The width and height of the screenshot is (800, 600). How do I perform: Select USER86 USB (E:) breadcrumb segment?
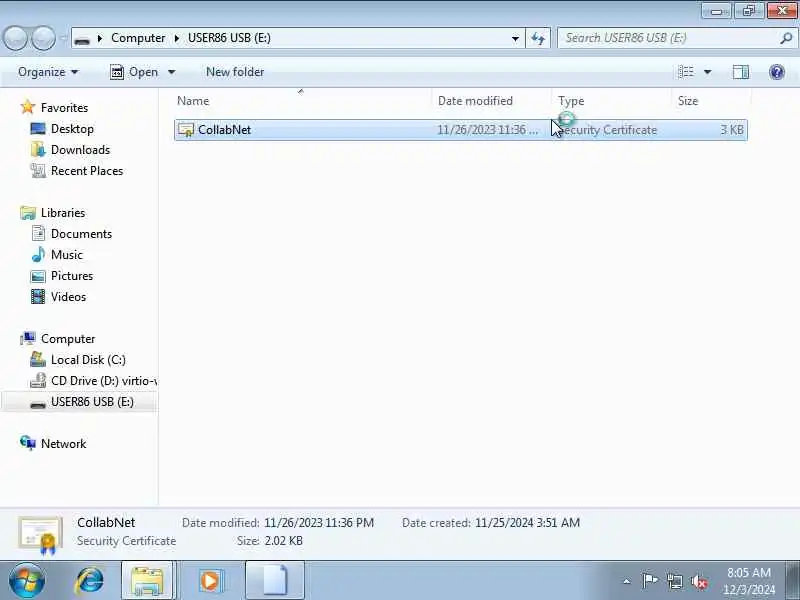click(x=229, y=38)
